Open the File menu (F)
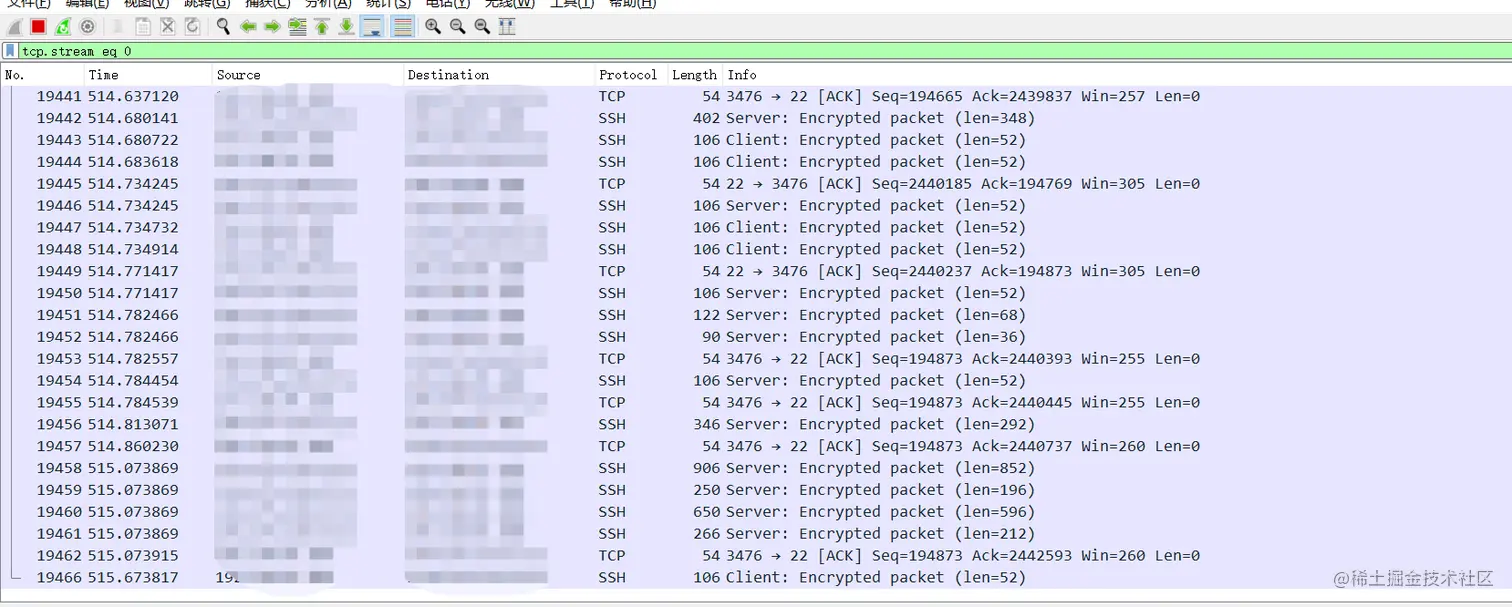 (29, 4)
